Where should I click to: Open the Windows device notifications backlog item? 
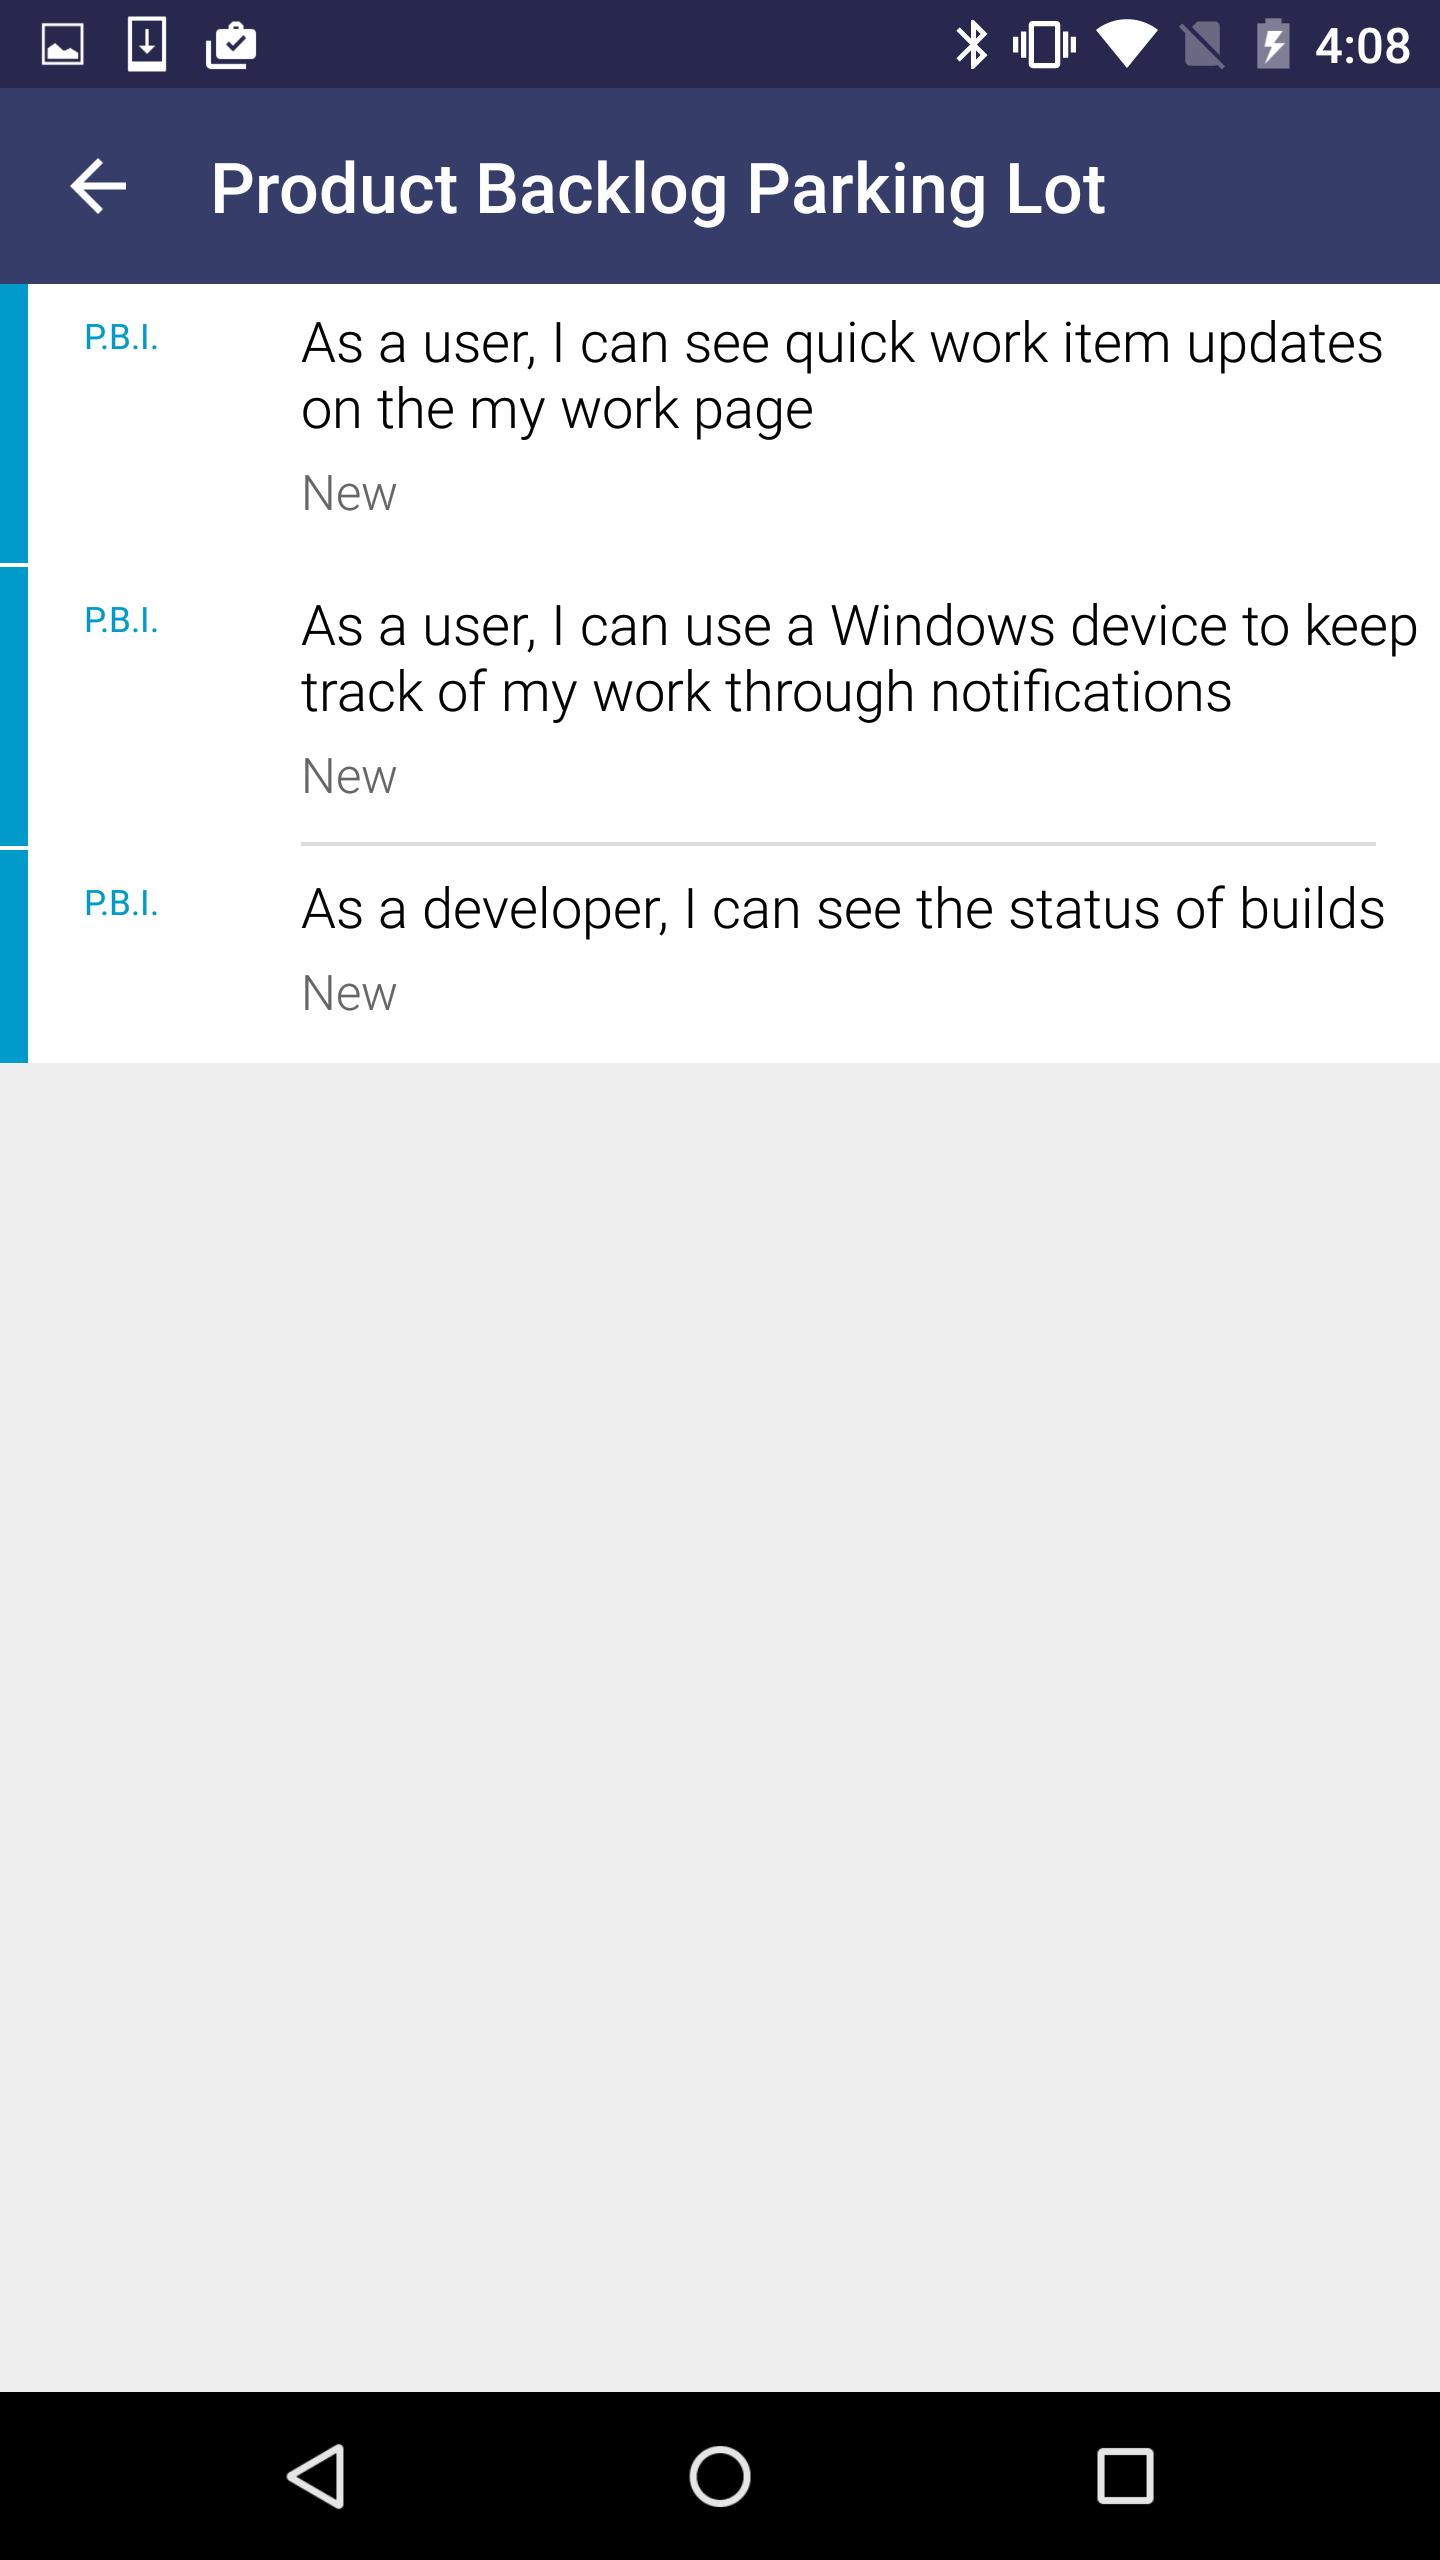(858, 659)
